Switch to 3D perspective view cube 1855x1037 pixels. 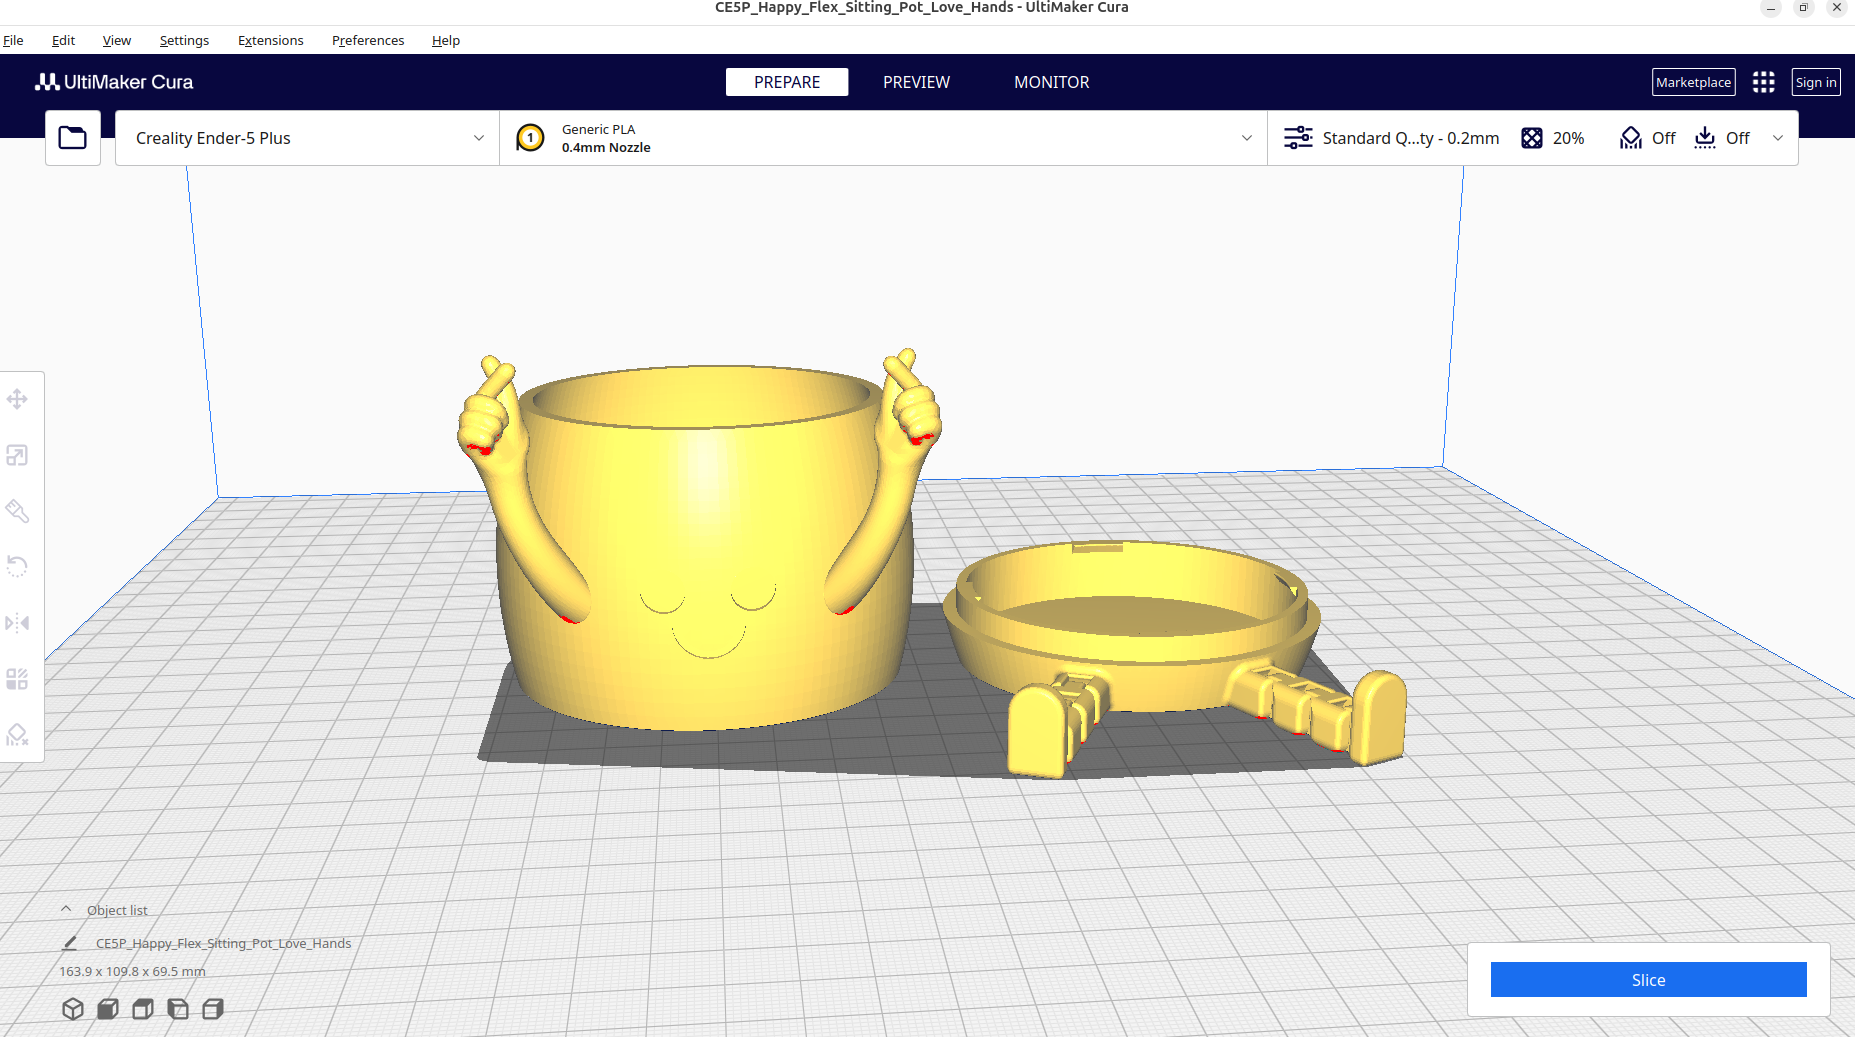click(x=73, y=1009)
